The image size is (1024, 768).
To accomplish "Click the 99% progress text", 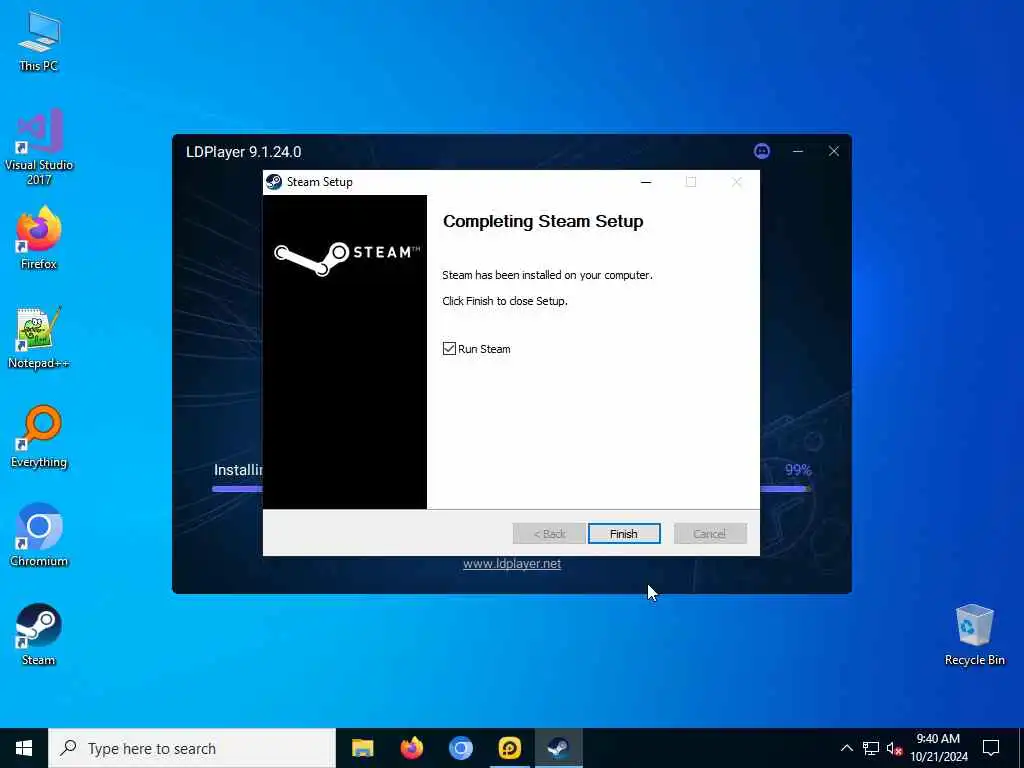I will 798,470.
